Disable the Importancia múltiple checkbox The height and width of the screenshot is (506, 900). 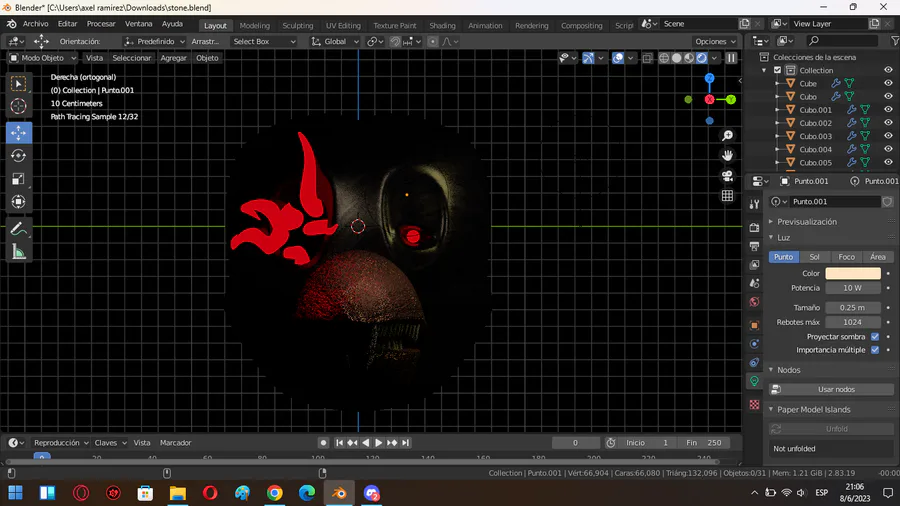pyautogui.click(x=875, y=350)
